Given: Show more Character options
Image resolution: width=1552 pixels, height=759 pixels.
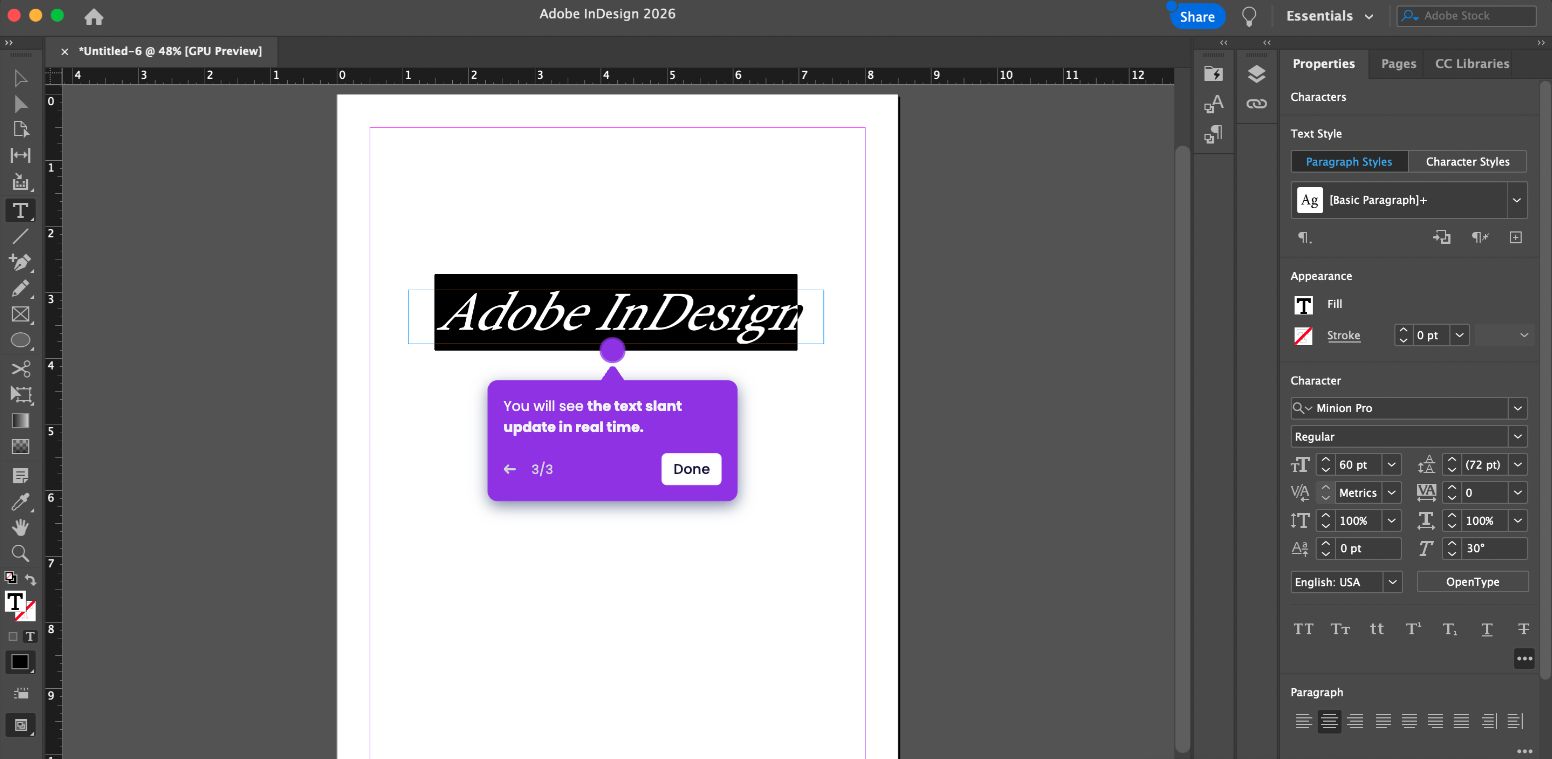Looking at the screenshot, I should (1524, 658).
